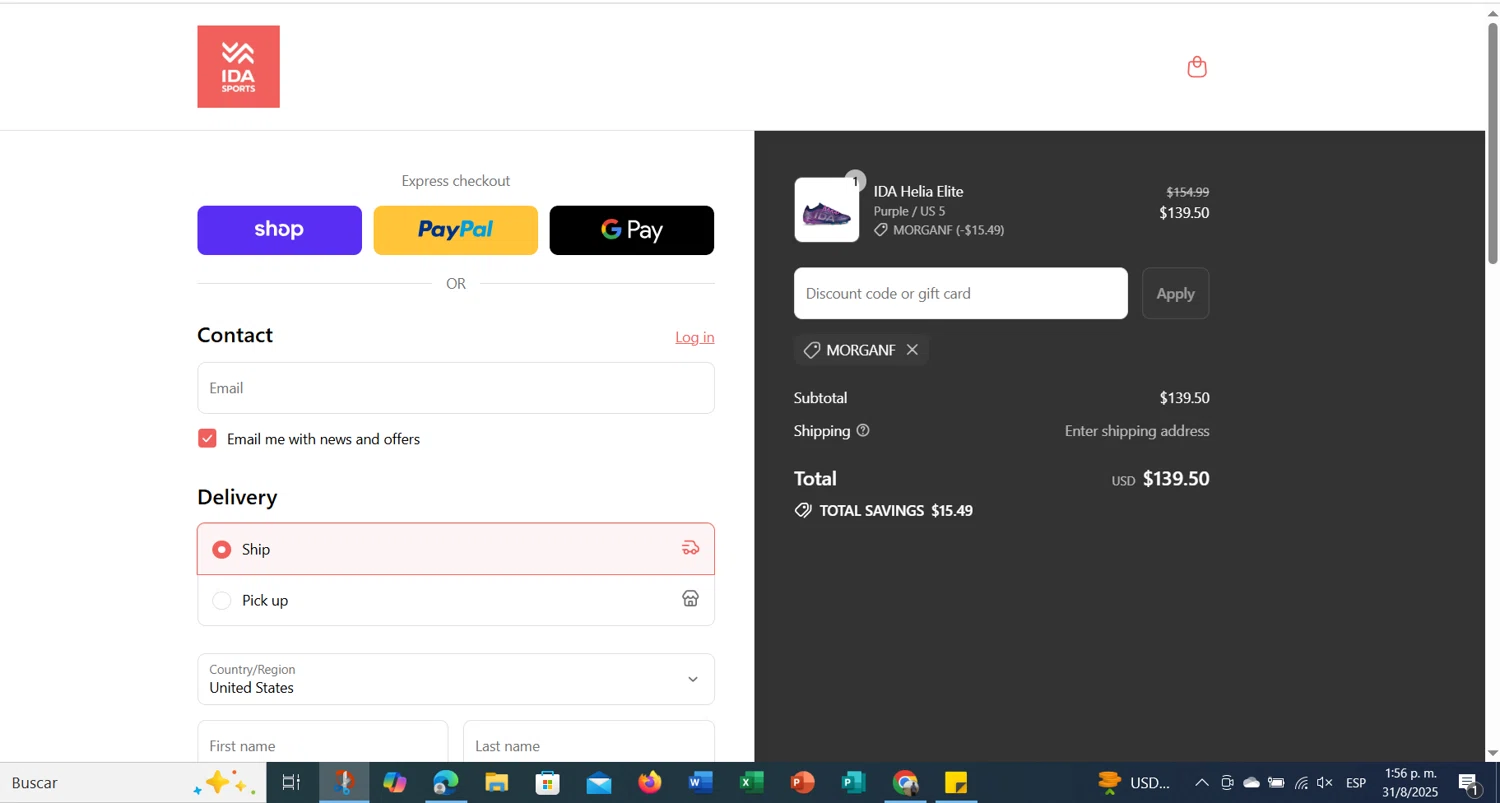
Task: Click the struck-through $154.99 price
Action: (1188, 192)
